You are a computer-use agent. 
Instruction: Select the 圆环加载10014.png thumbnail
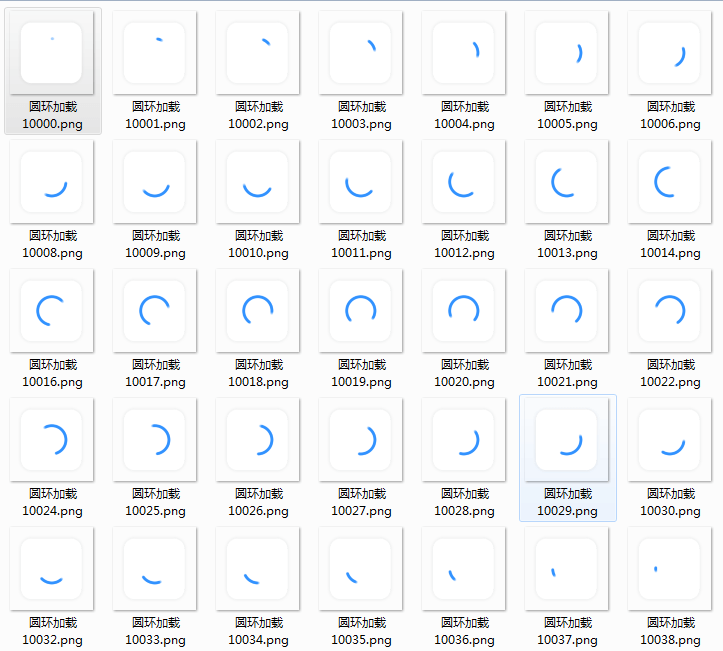[670, 181]
